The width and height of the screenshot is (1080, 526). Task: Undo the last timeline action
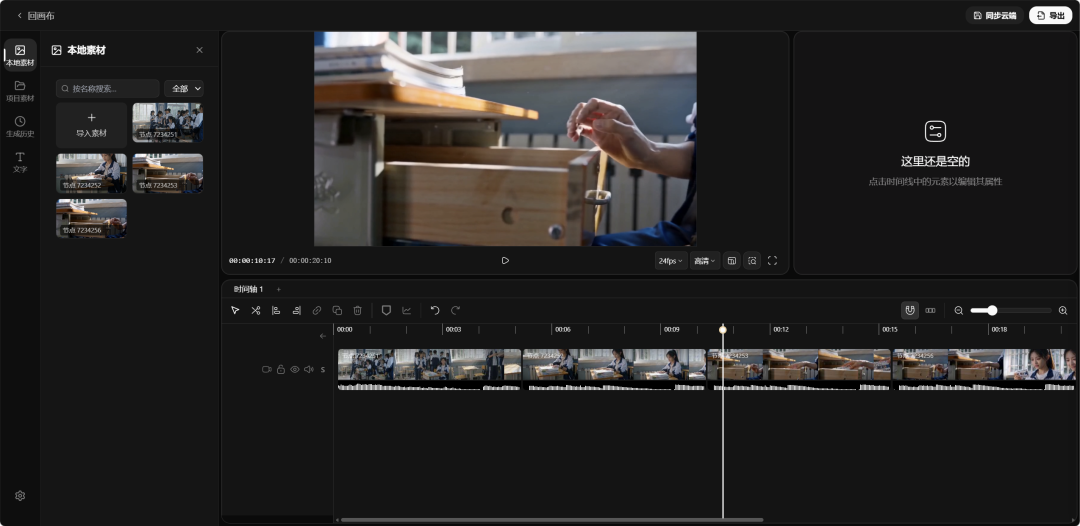click(x=435, y=311)
